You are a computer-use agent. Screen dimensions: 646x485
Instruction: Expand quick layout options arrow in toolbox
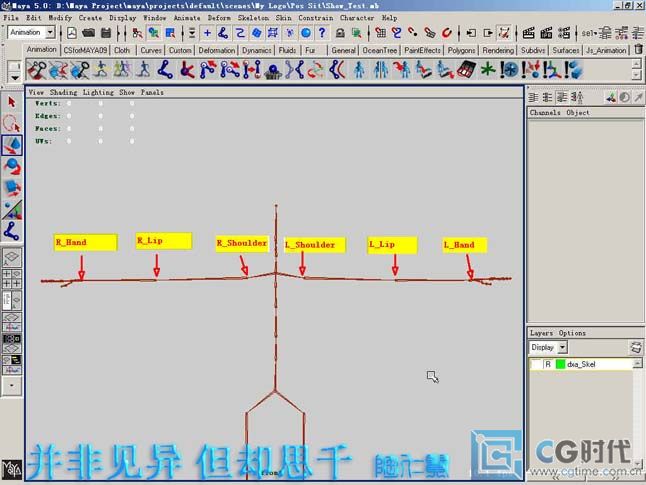pyautogui.click(x=12, y=385)
